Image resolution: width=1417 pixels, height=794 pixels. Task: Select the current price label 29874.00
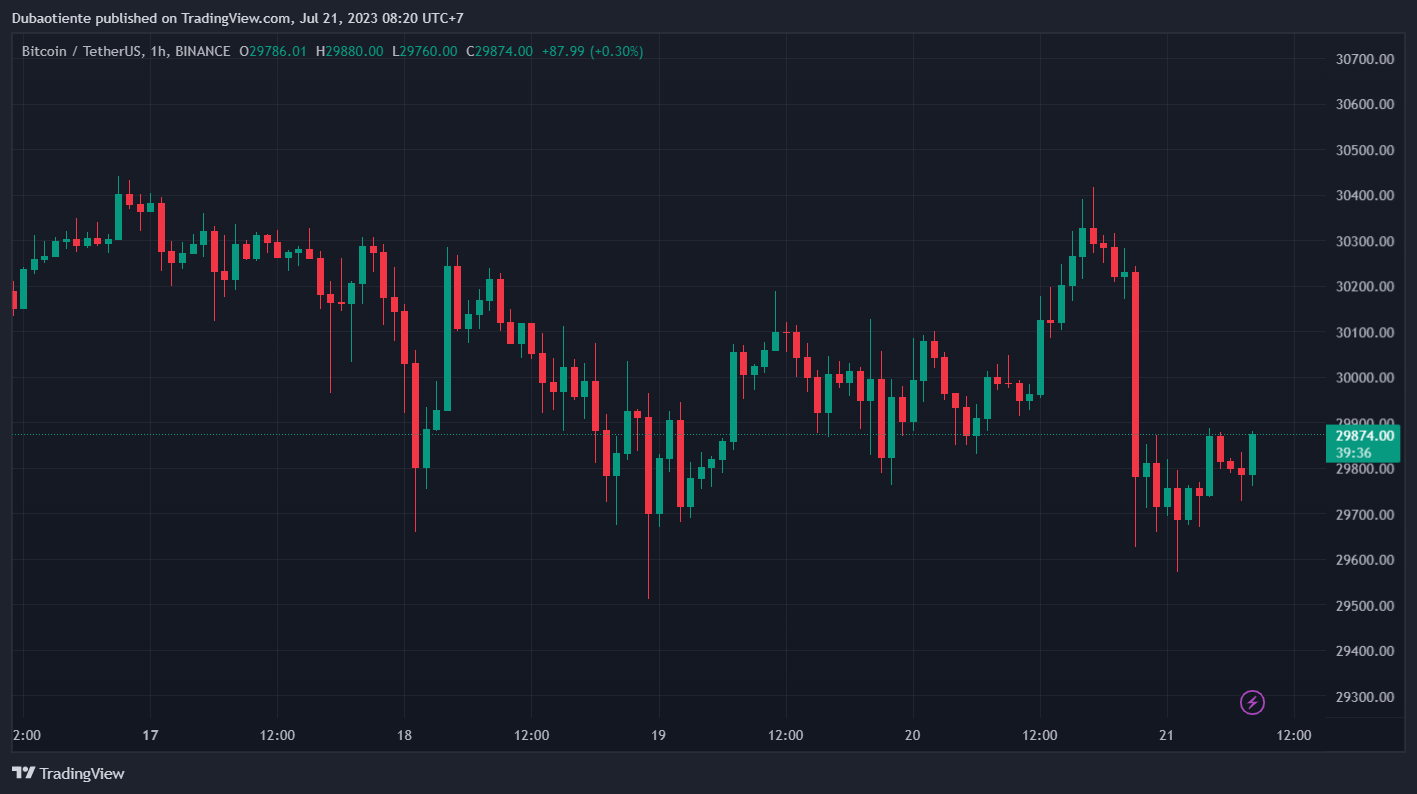[1365, 436]
